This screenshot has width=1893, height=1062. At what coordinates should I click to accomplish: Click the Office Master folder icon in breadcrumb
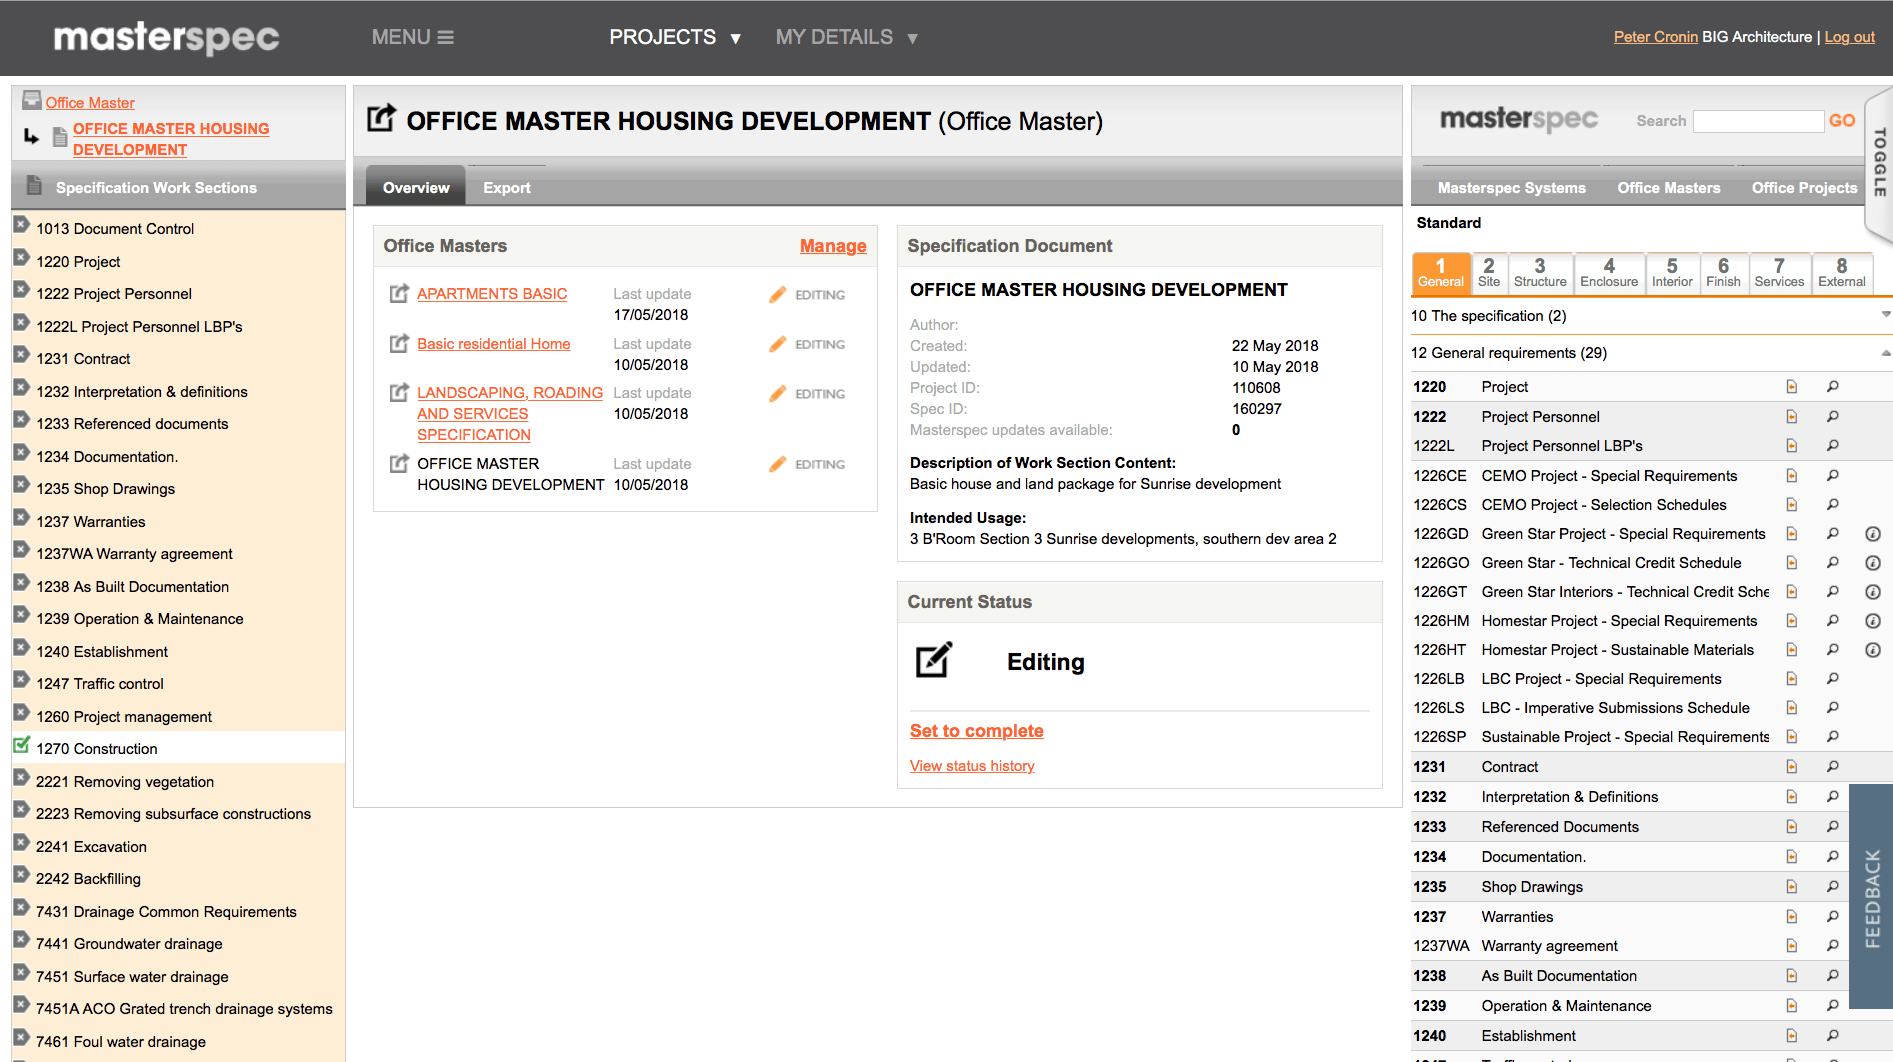click(x=32, y=101)
